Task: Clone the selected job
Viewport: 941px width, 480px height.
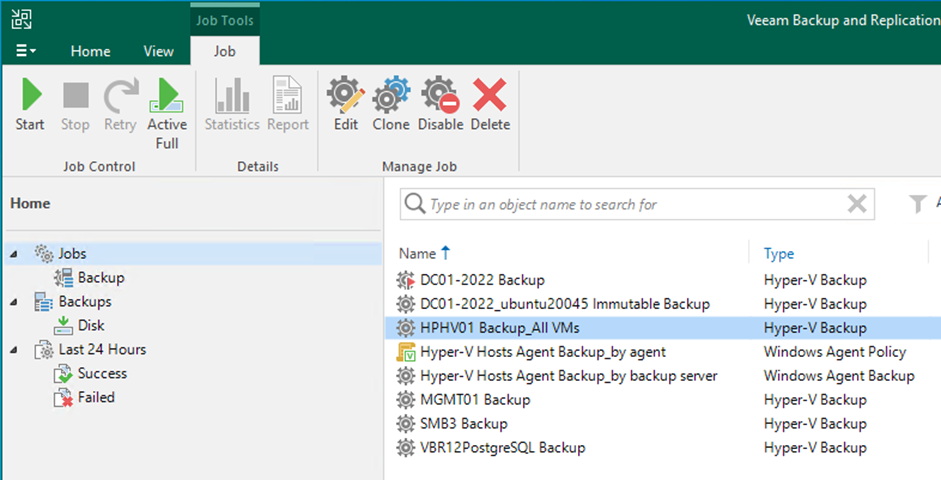Action: (x=391, y=104)
